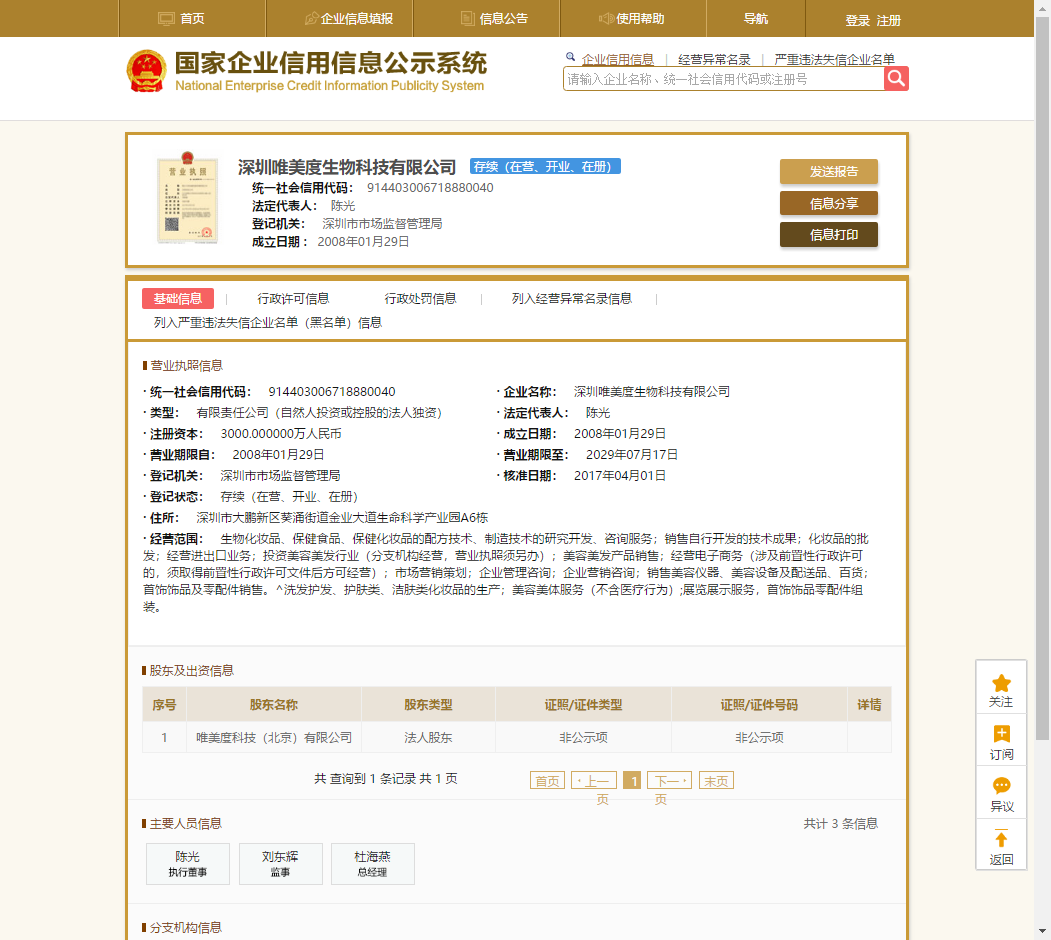The image size is (1051, 940).
Task: Open the business license thumbnail image
Action: pos(187,199)
